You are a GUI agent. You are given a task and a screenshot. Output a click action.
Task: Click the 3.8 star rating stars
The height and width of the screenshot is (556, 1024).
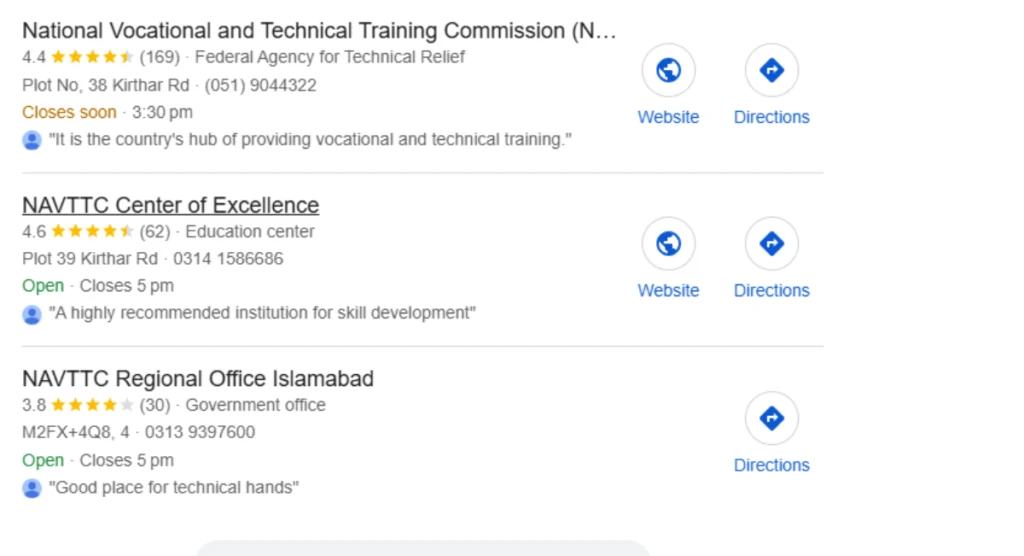coord(91,406)
